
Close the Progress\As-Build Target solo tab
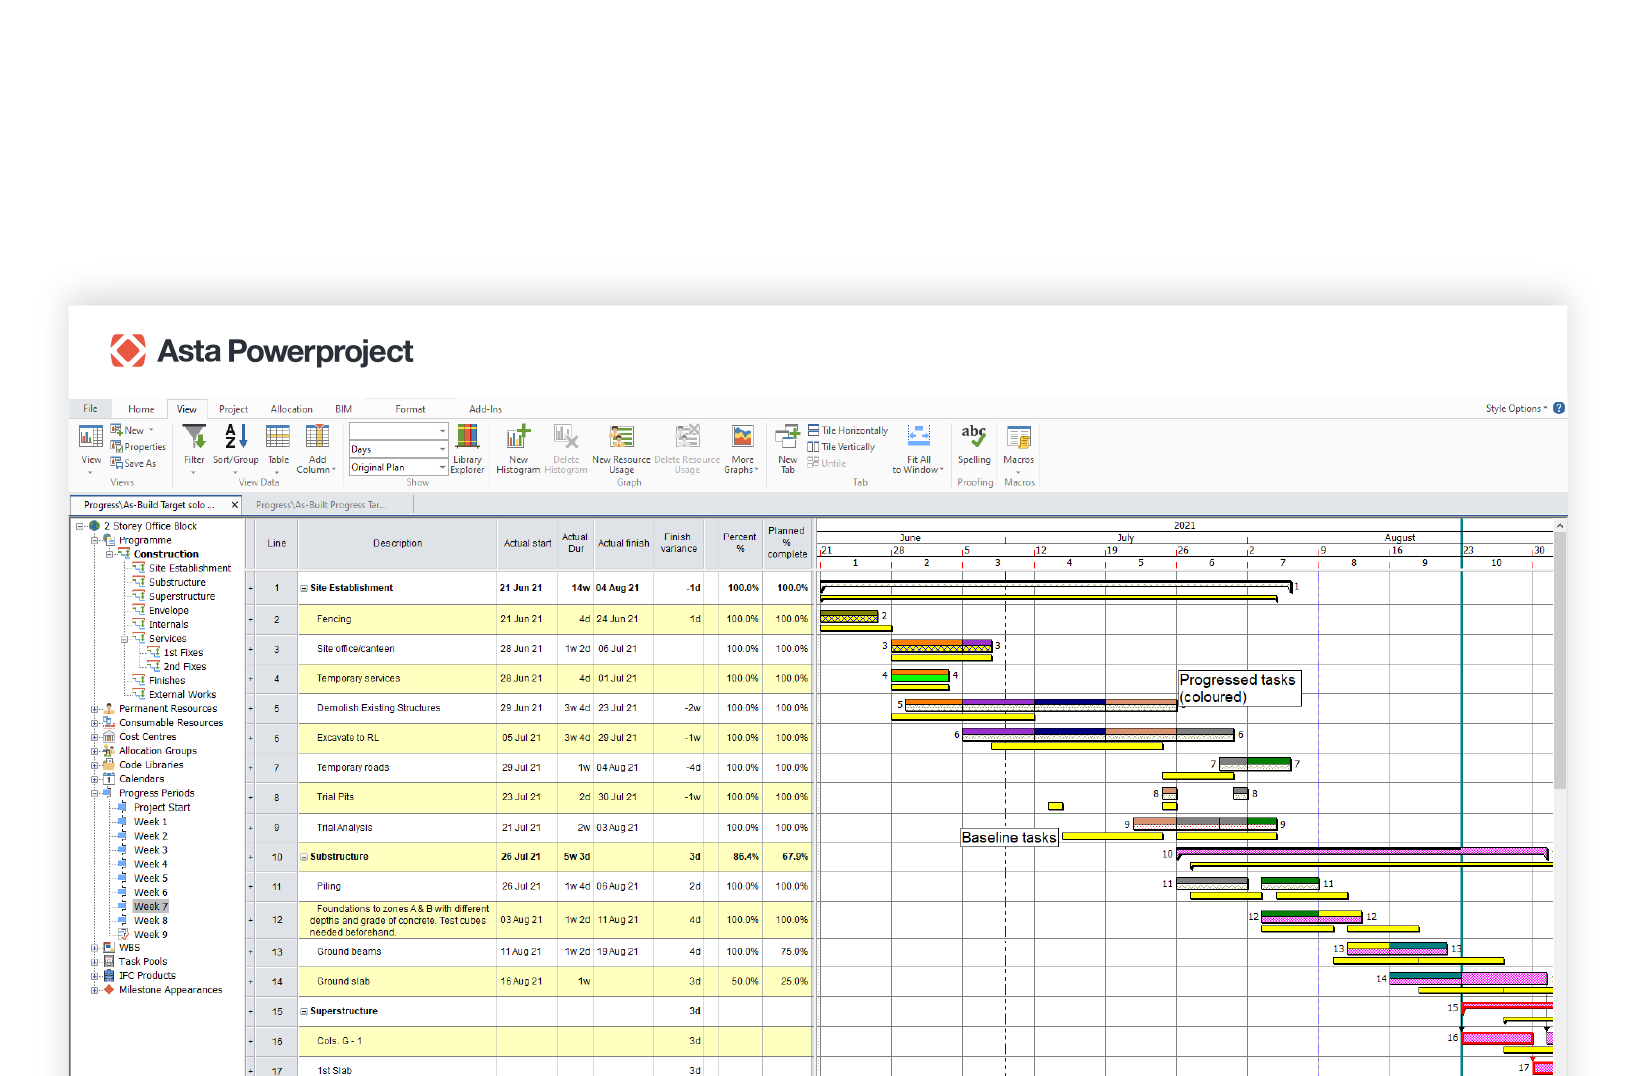(235, 505)
